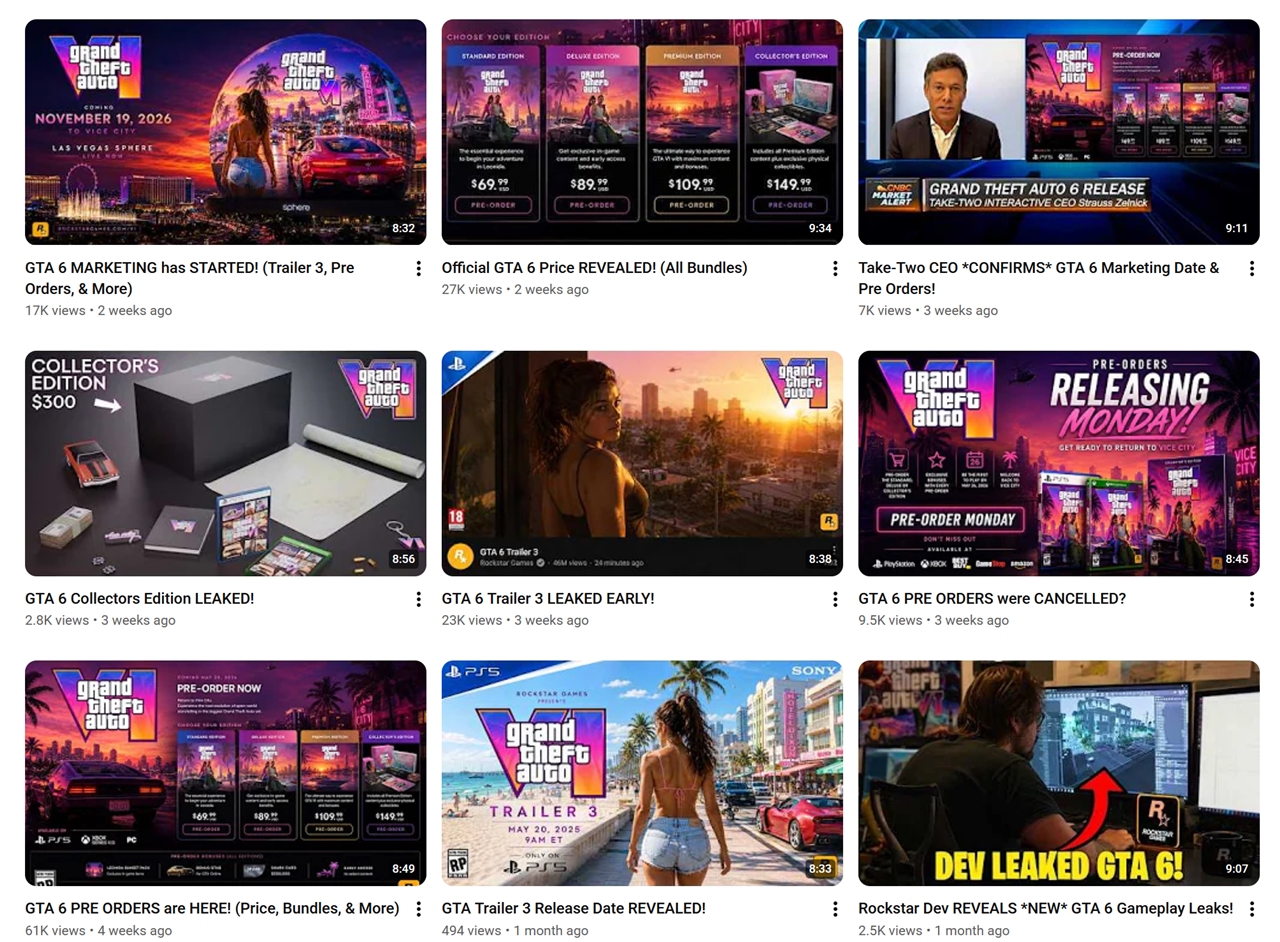
Task: Open action menu for Take-Two CEO CONFIRMS video
Action: pos(1251,268)
